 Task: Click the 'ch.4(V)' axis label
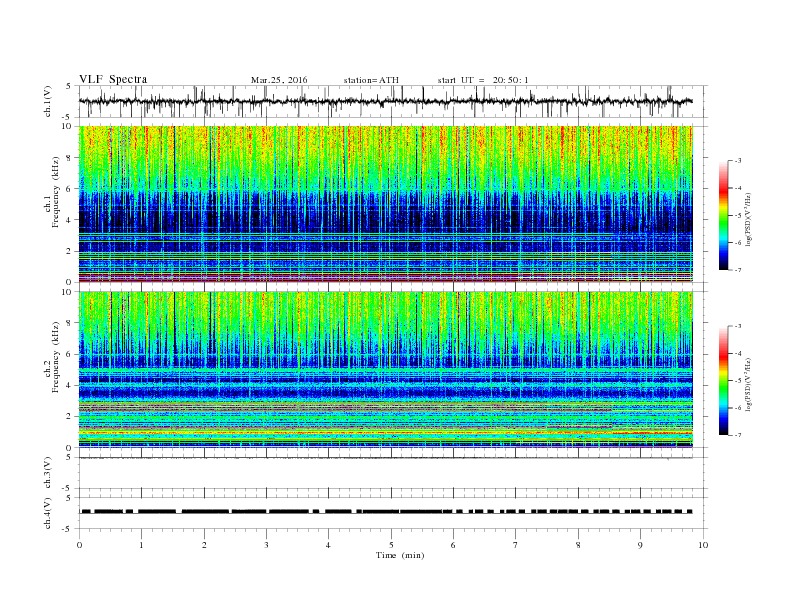pyautogui.click(x=49, y=513)
